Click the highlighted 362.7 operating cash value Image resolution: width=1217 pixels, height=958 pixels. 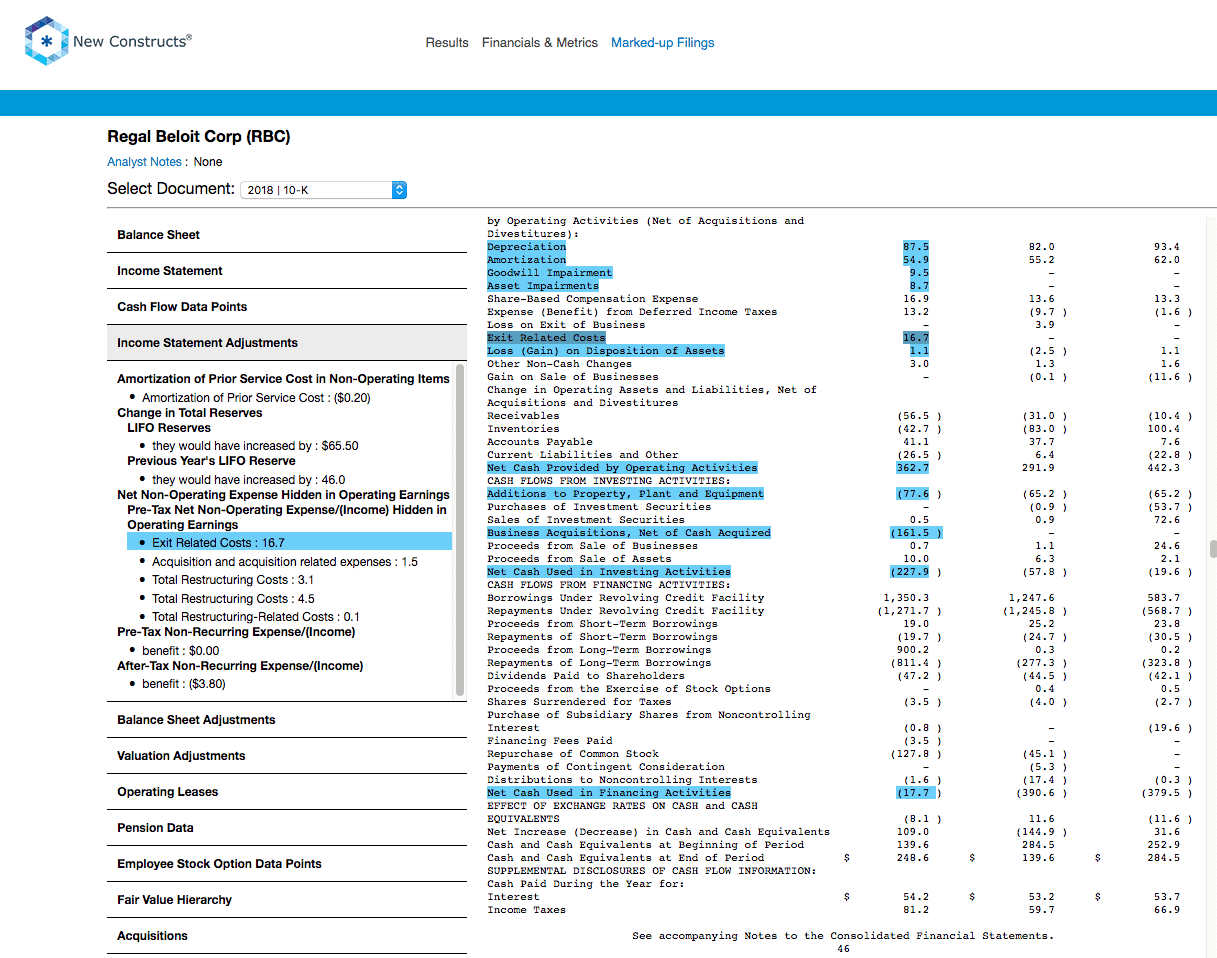pyautogui.click(x=913, y=468)
